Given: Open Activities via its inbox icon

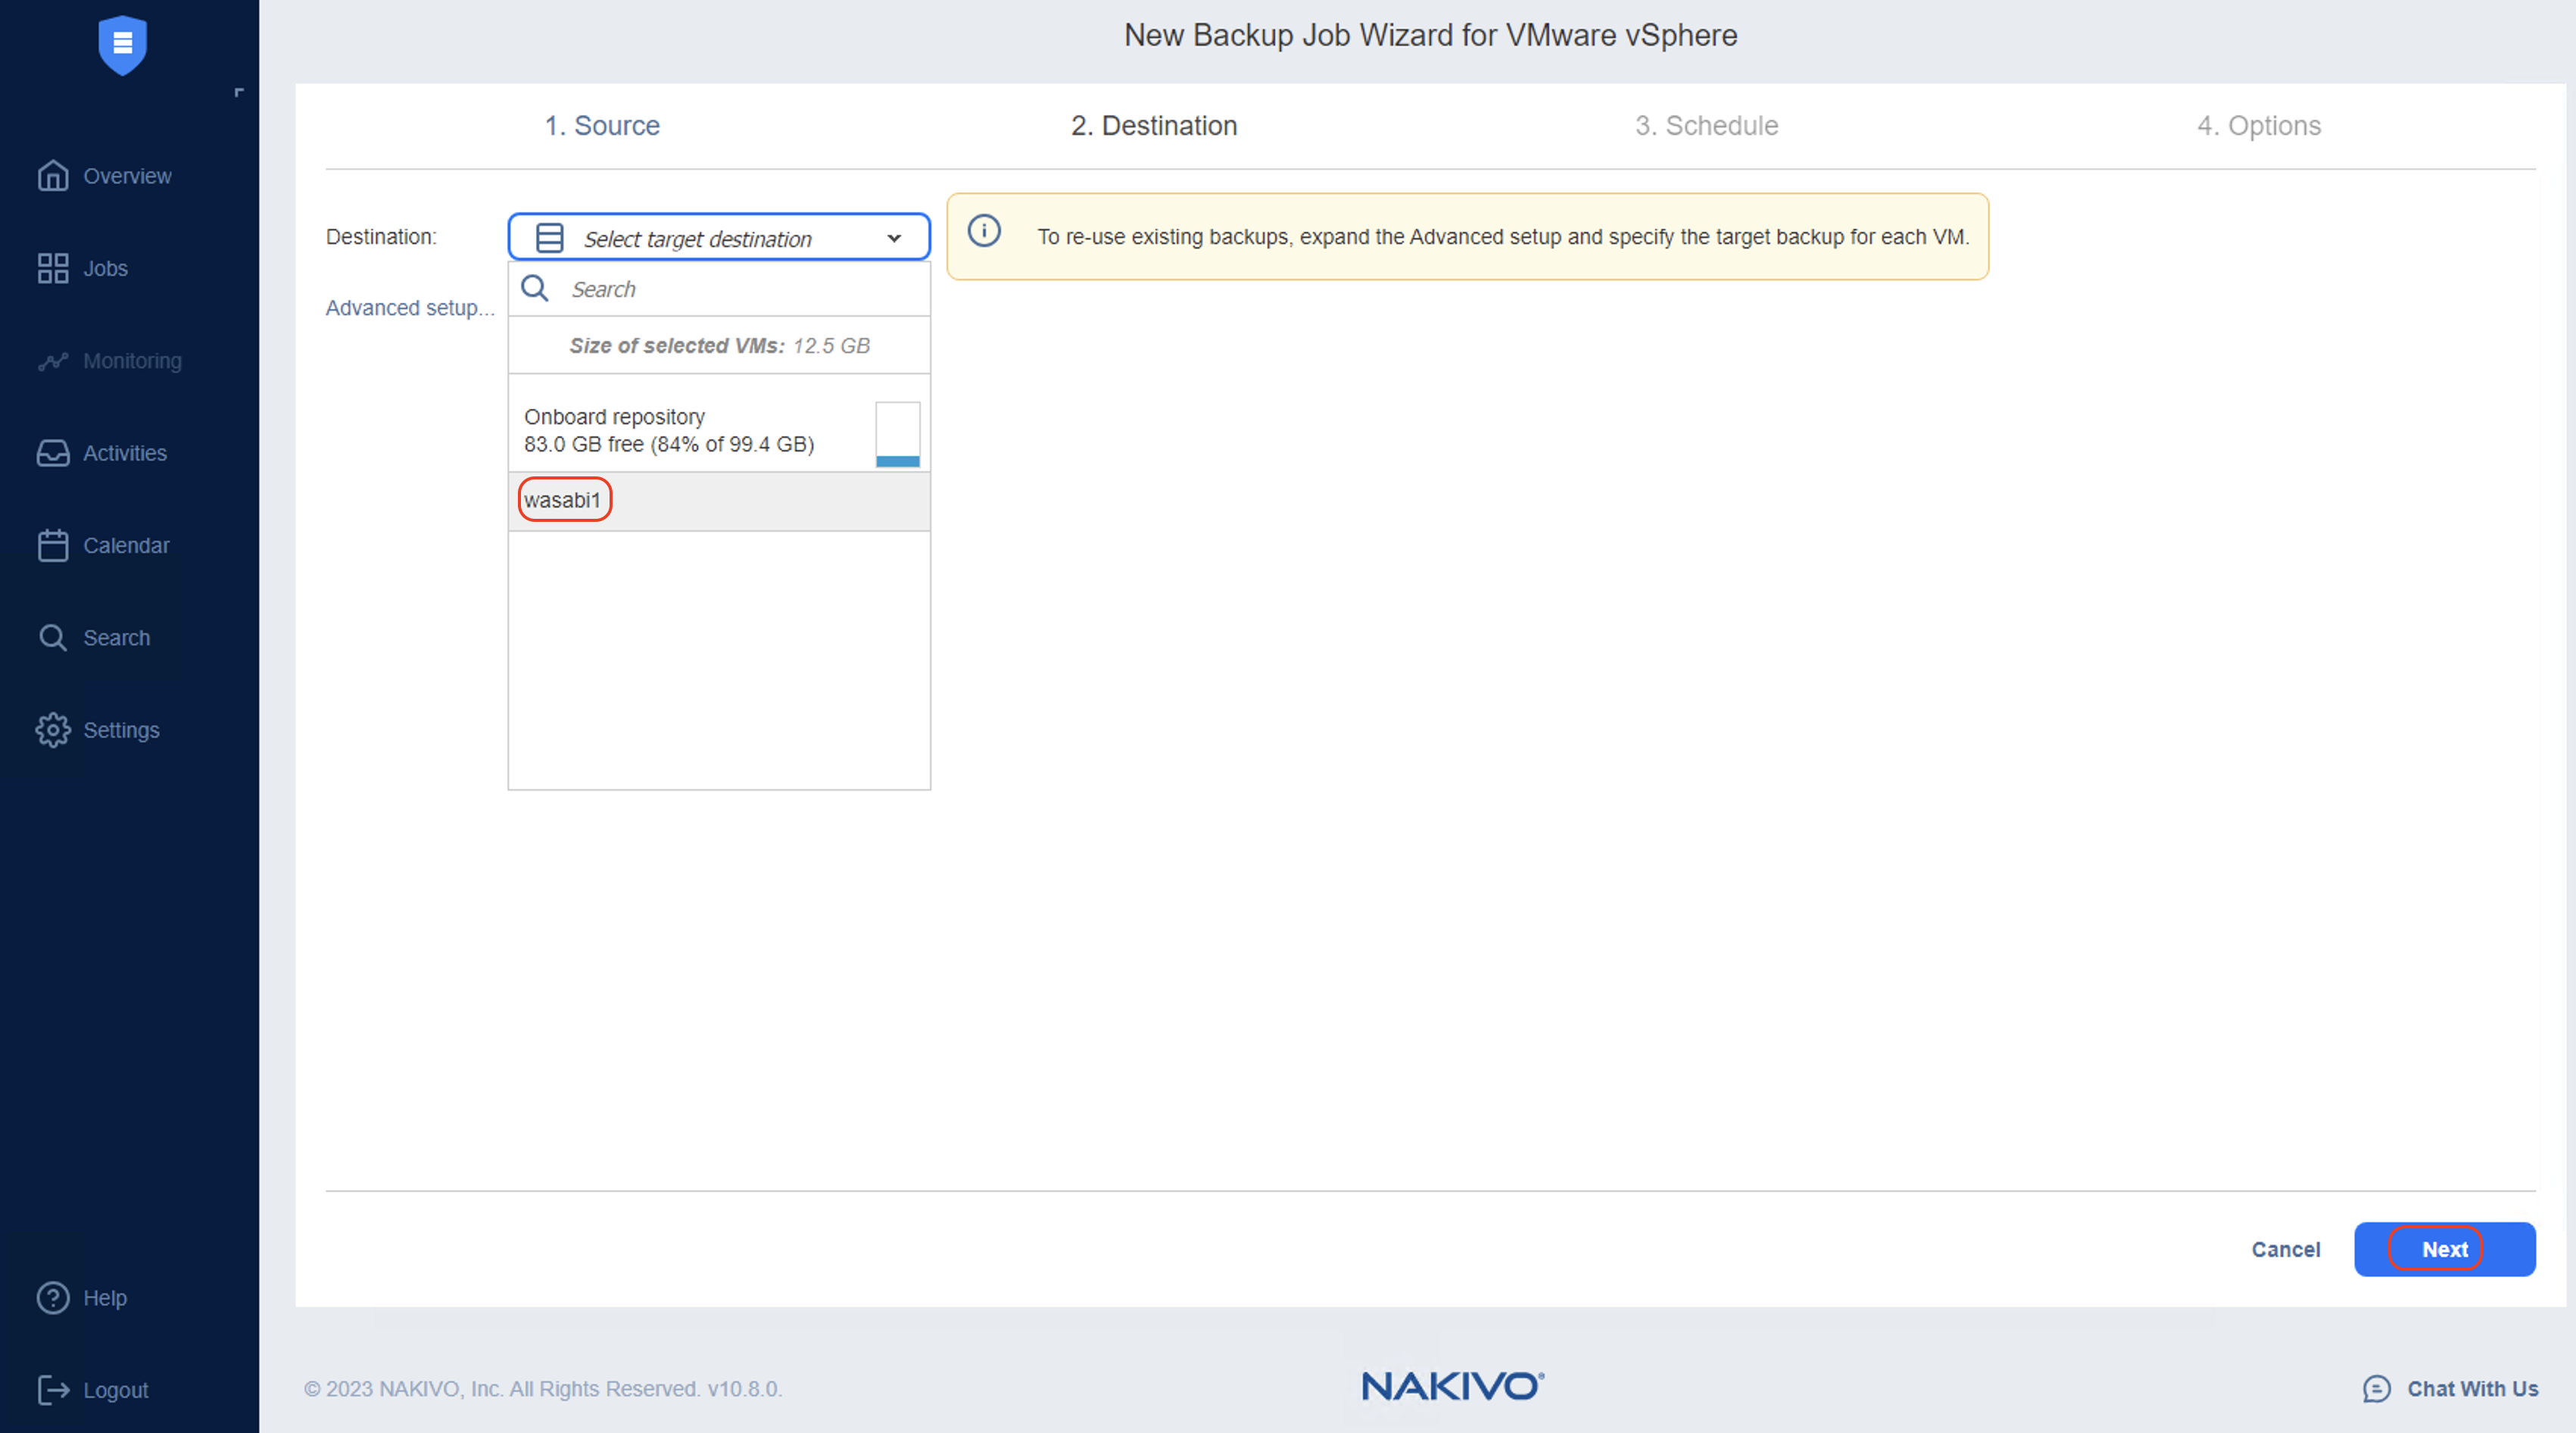Looking at the screenshot, I should pos(53,453).
